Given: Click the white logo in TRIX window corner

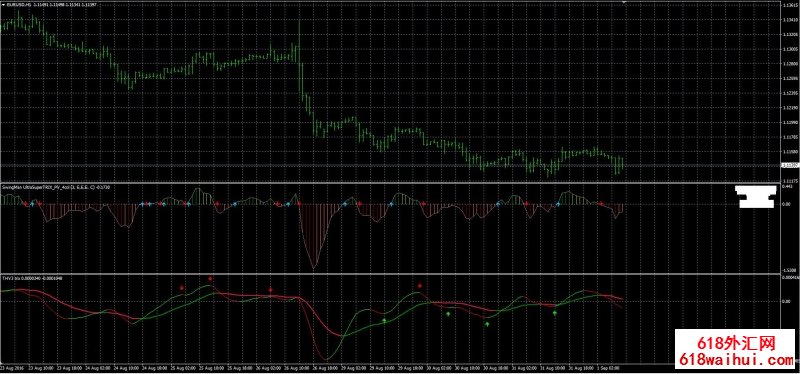Looking at the screenshot, I should 756,196.
